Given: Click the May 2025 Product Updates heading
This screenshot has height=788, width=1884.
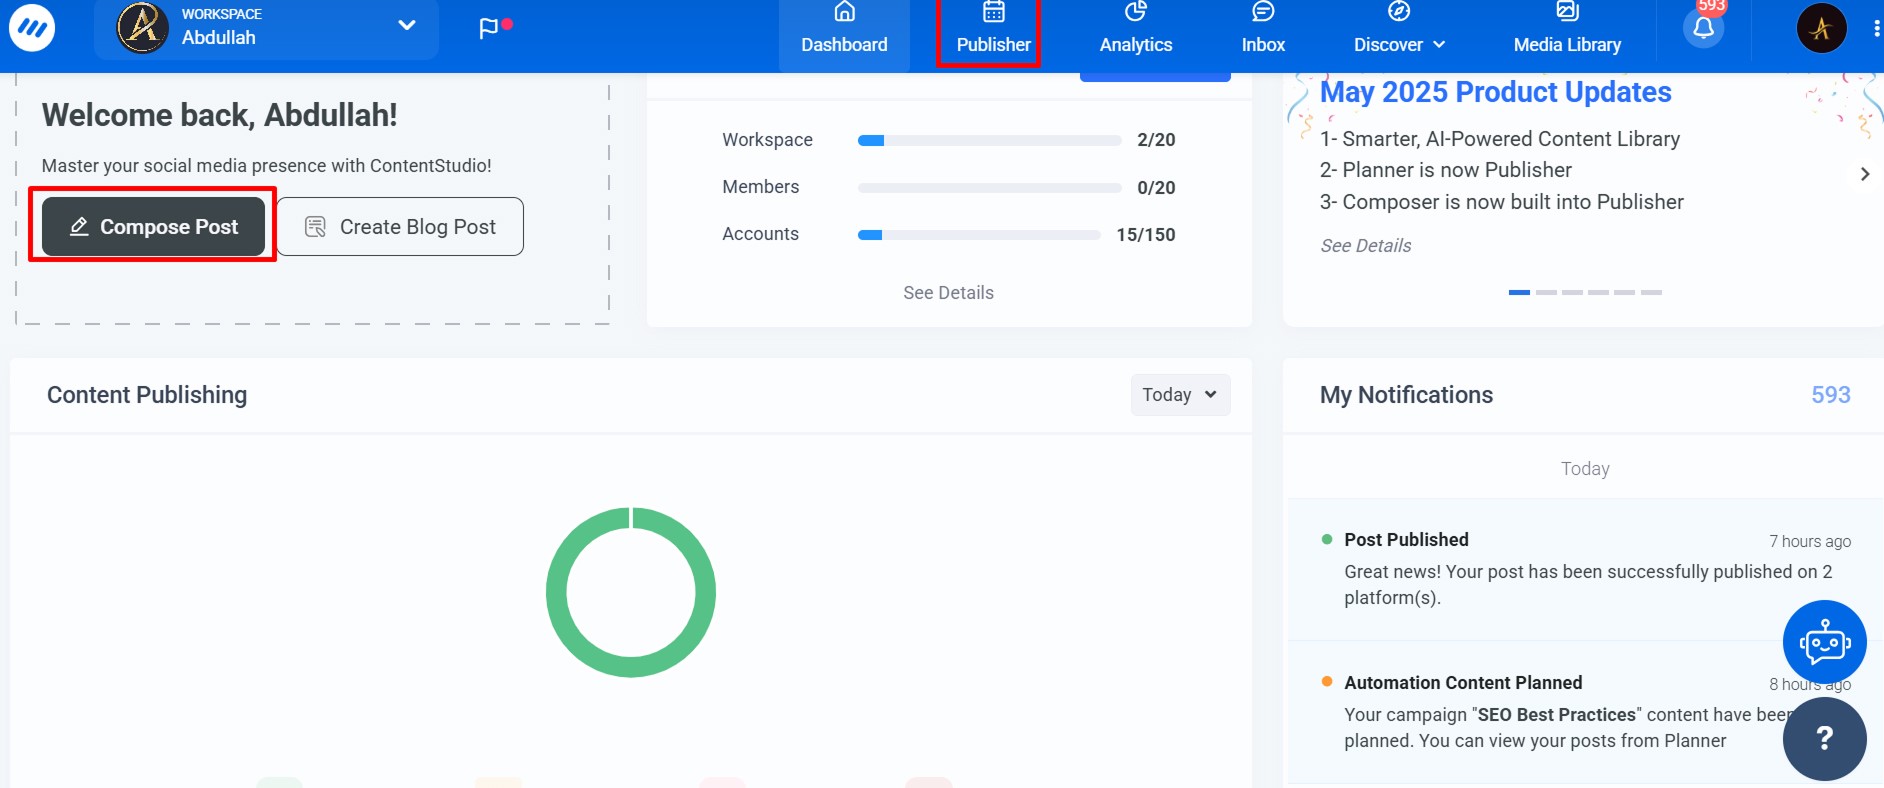Looking at the screenshot, I should click(x=1495, y=92).
